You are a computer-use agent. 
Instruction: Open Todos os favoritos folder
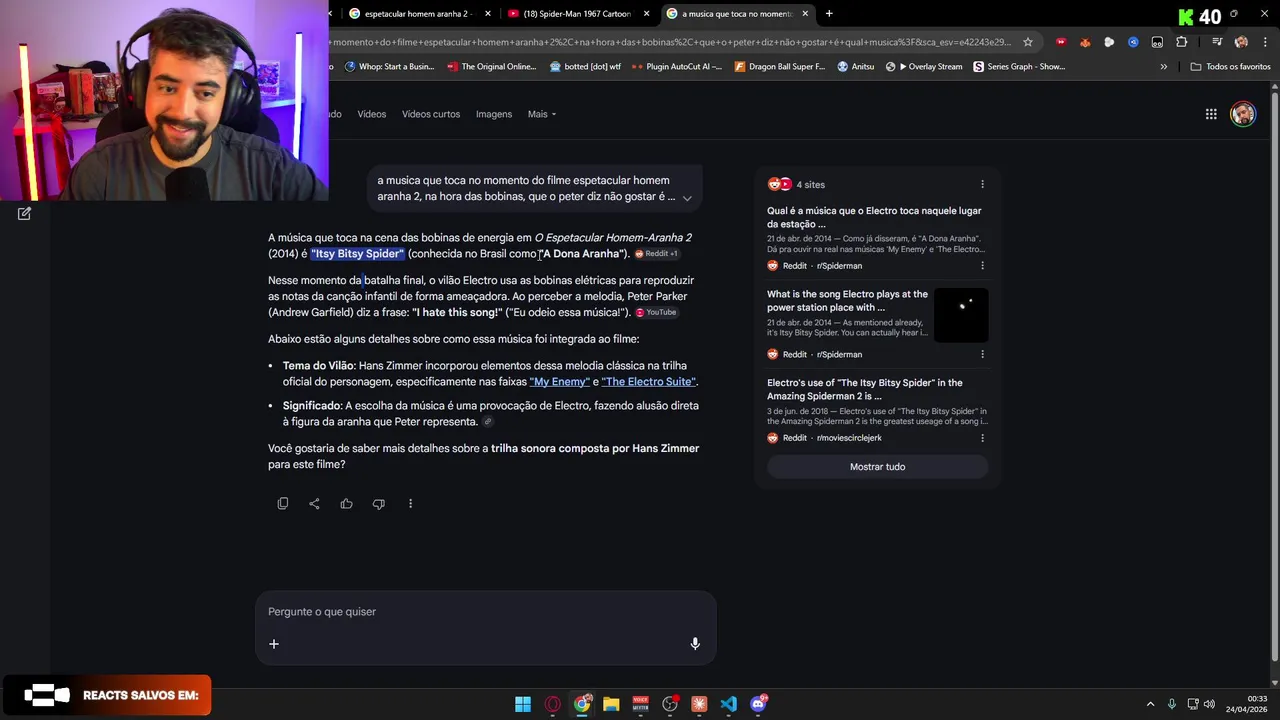pos(1230,67)
